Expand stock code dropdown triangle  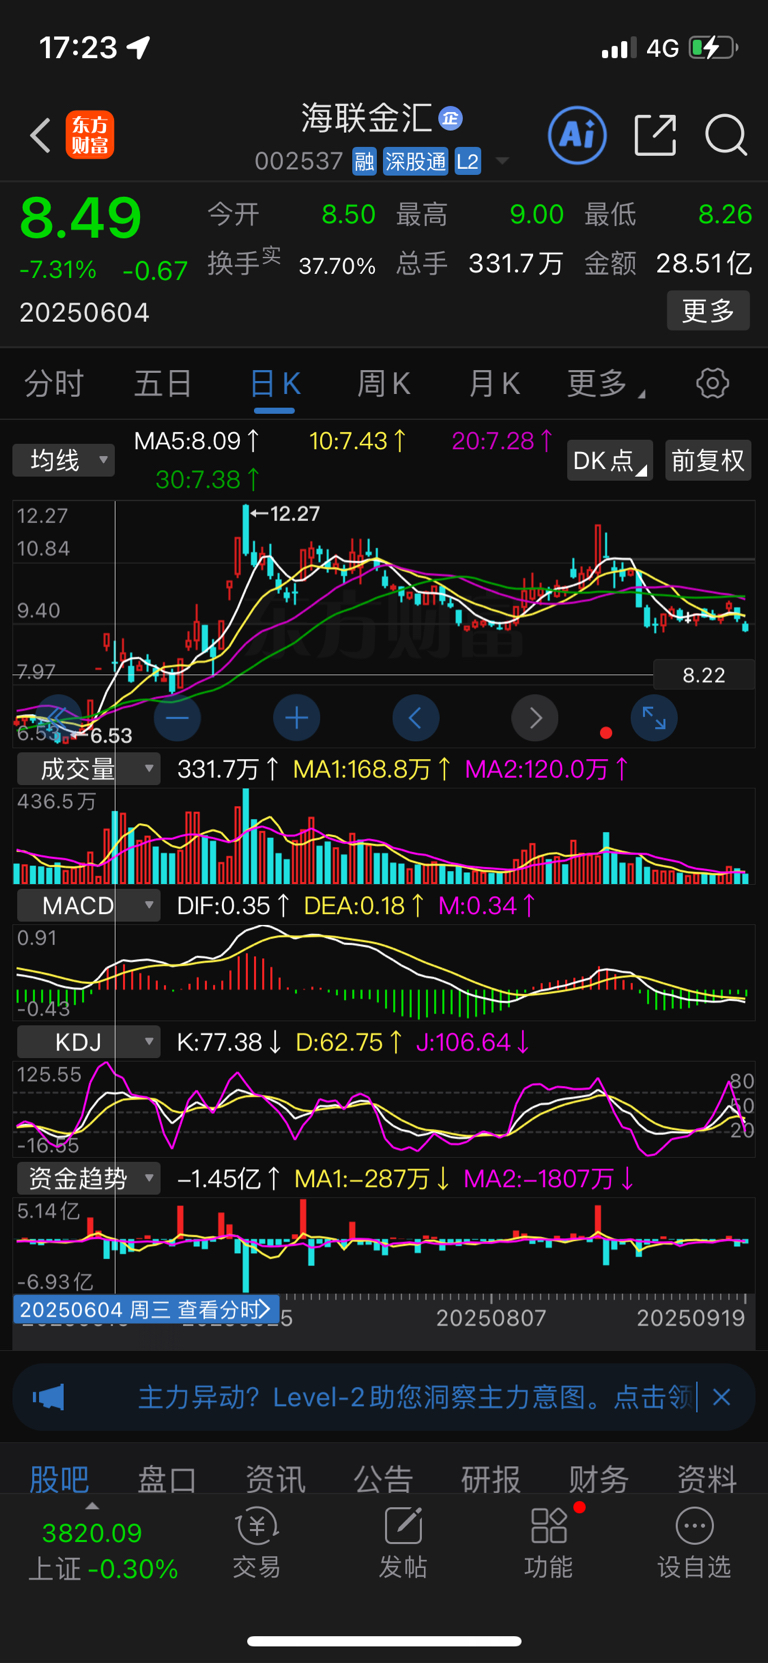(x=502, y=161)
